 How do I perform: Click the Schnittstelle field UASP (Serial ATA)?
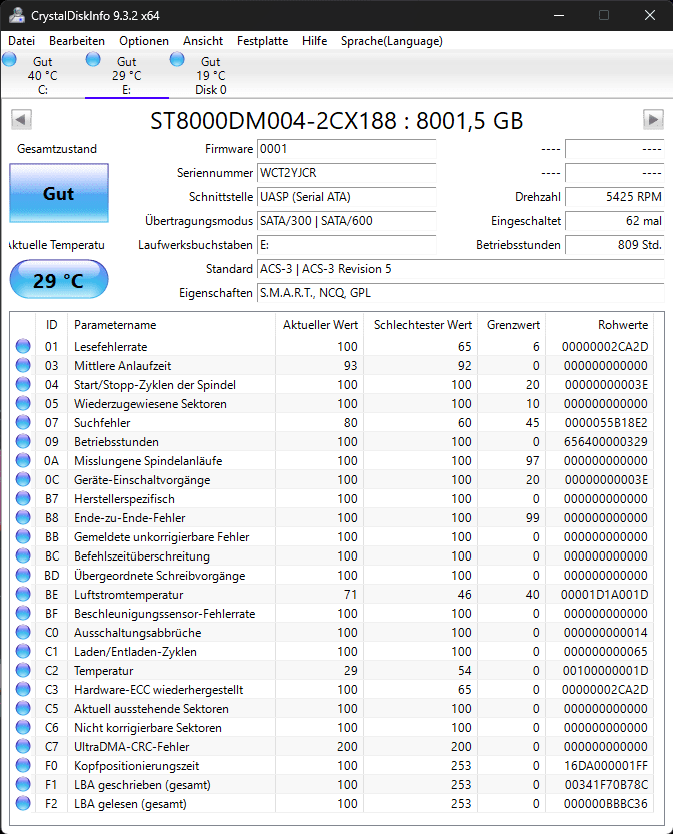pos(346,197)
